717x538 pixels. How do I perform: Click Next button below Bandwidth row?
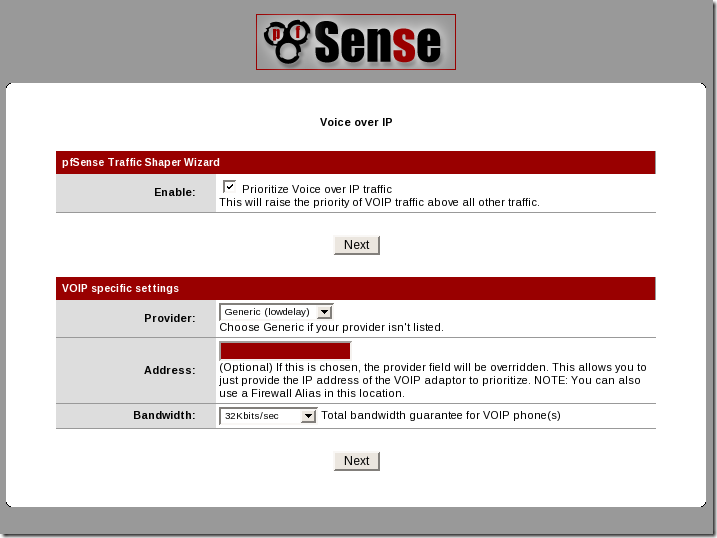[x=357, y=461]
